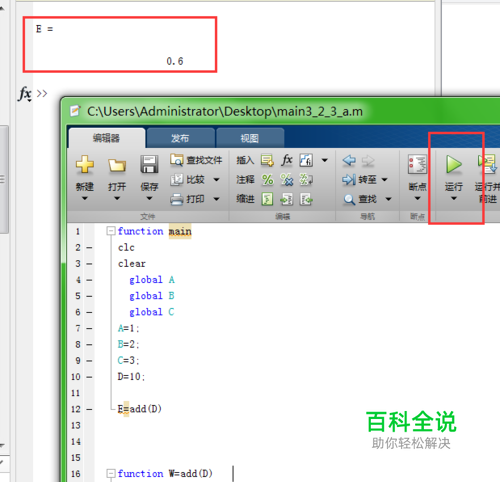Click the code text 'global C'

152,312
